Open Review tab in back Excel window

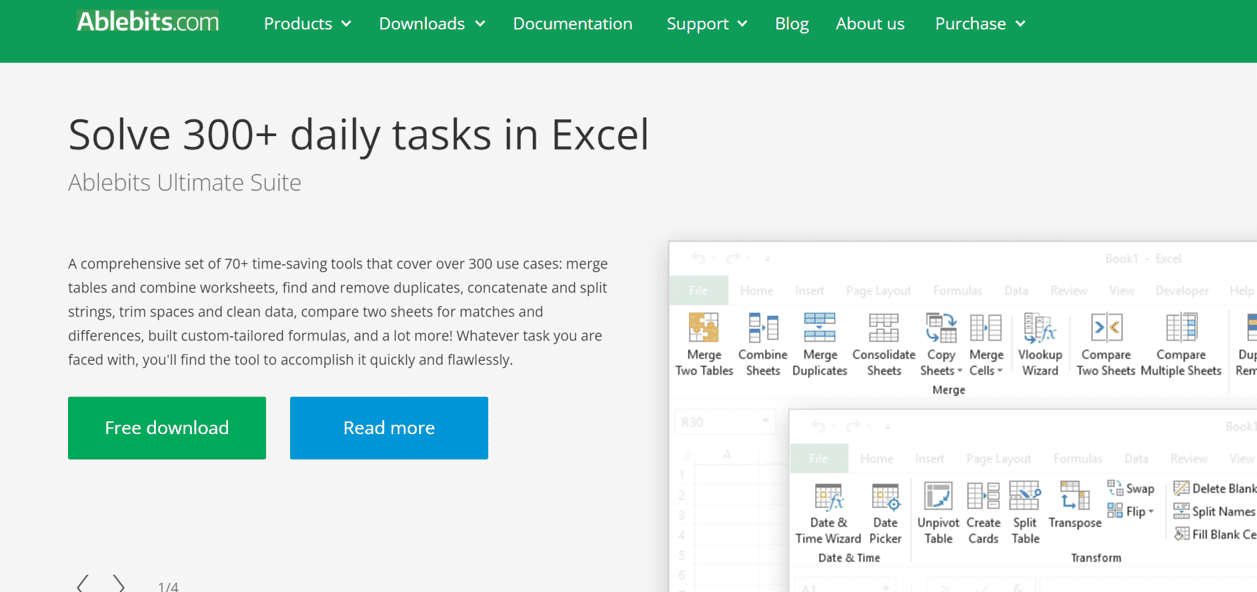(x=1068, y=290)
